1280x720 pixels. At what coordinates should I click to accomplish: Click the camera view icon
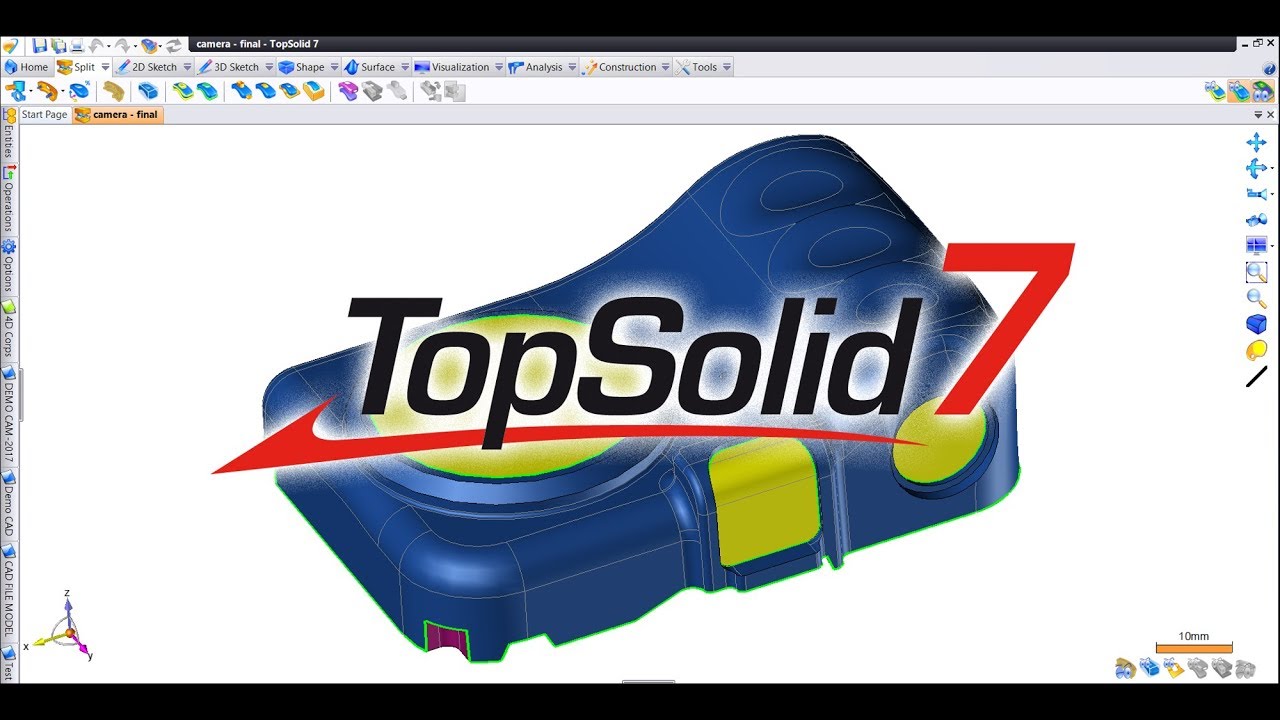1256,194
